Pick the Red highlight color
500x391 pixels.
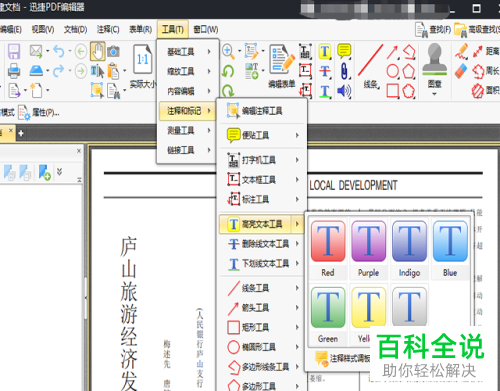click(328, 248)
